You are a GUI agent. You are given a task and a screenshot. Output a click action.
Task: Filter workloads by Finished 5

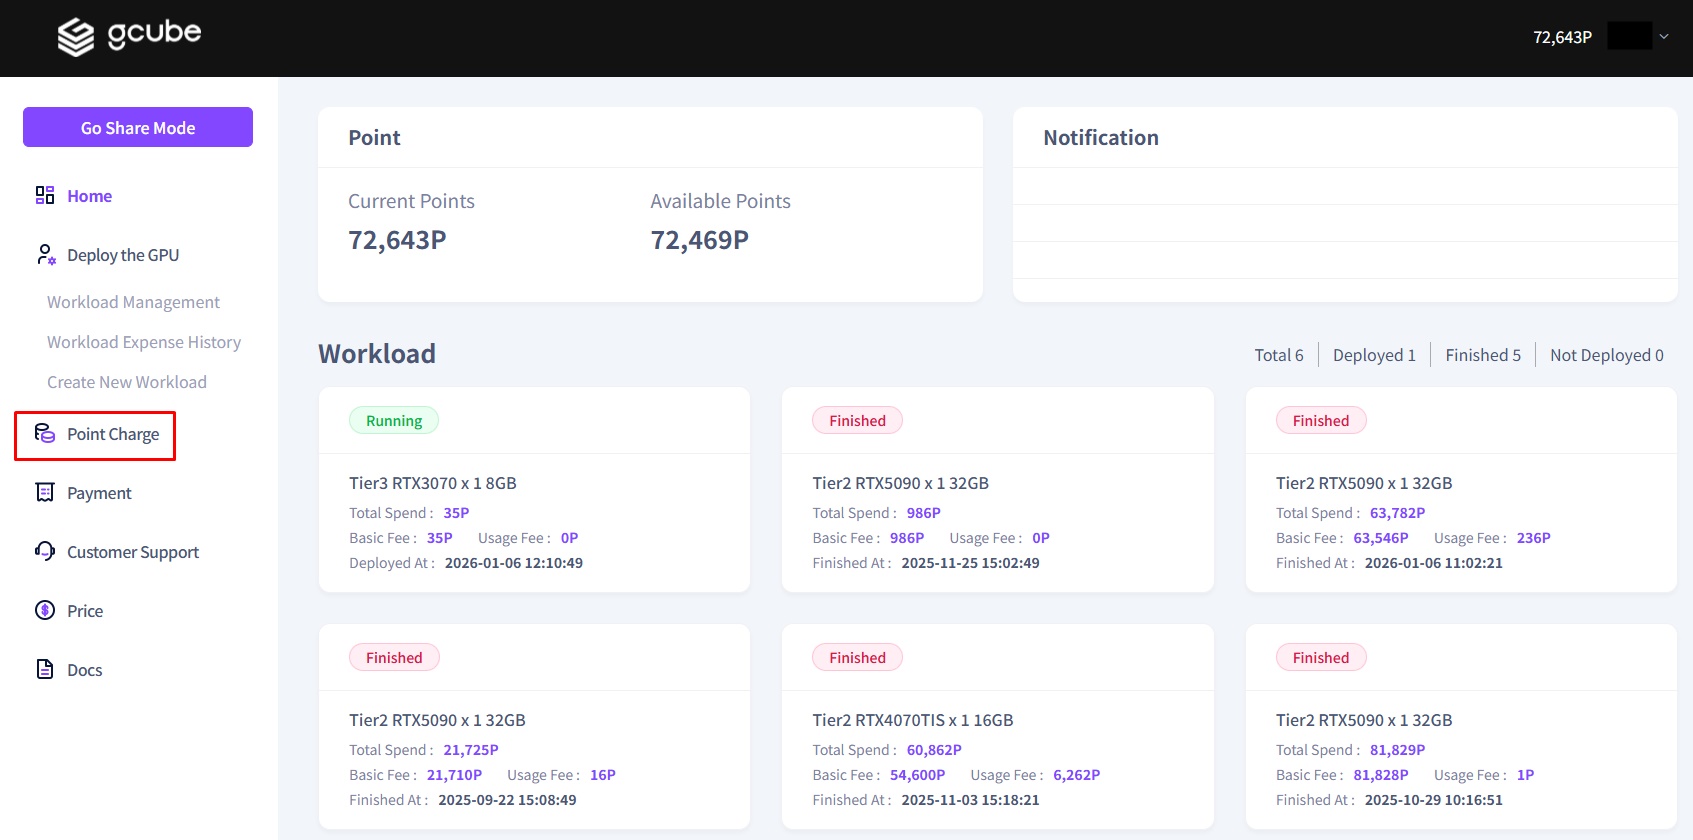[1482, 355]
